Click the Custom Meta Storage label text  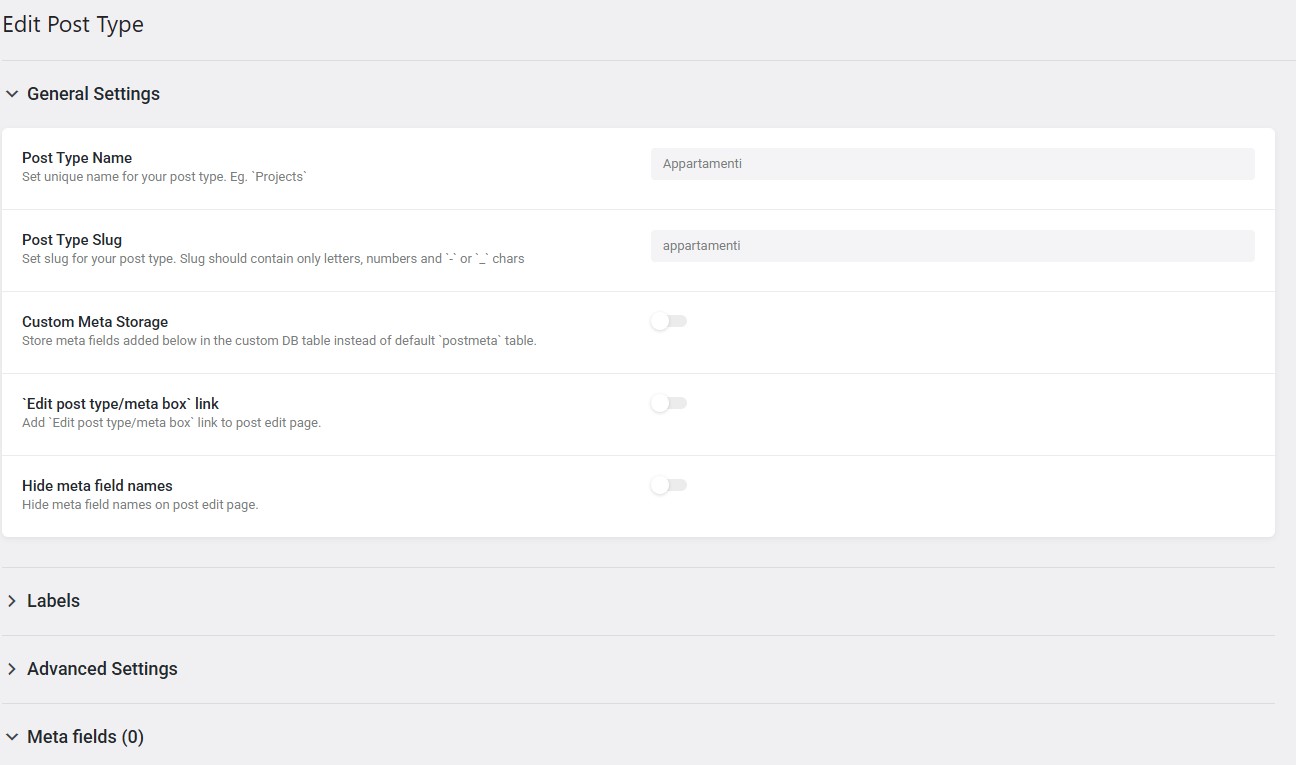coord(95,322)
